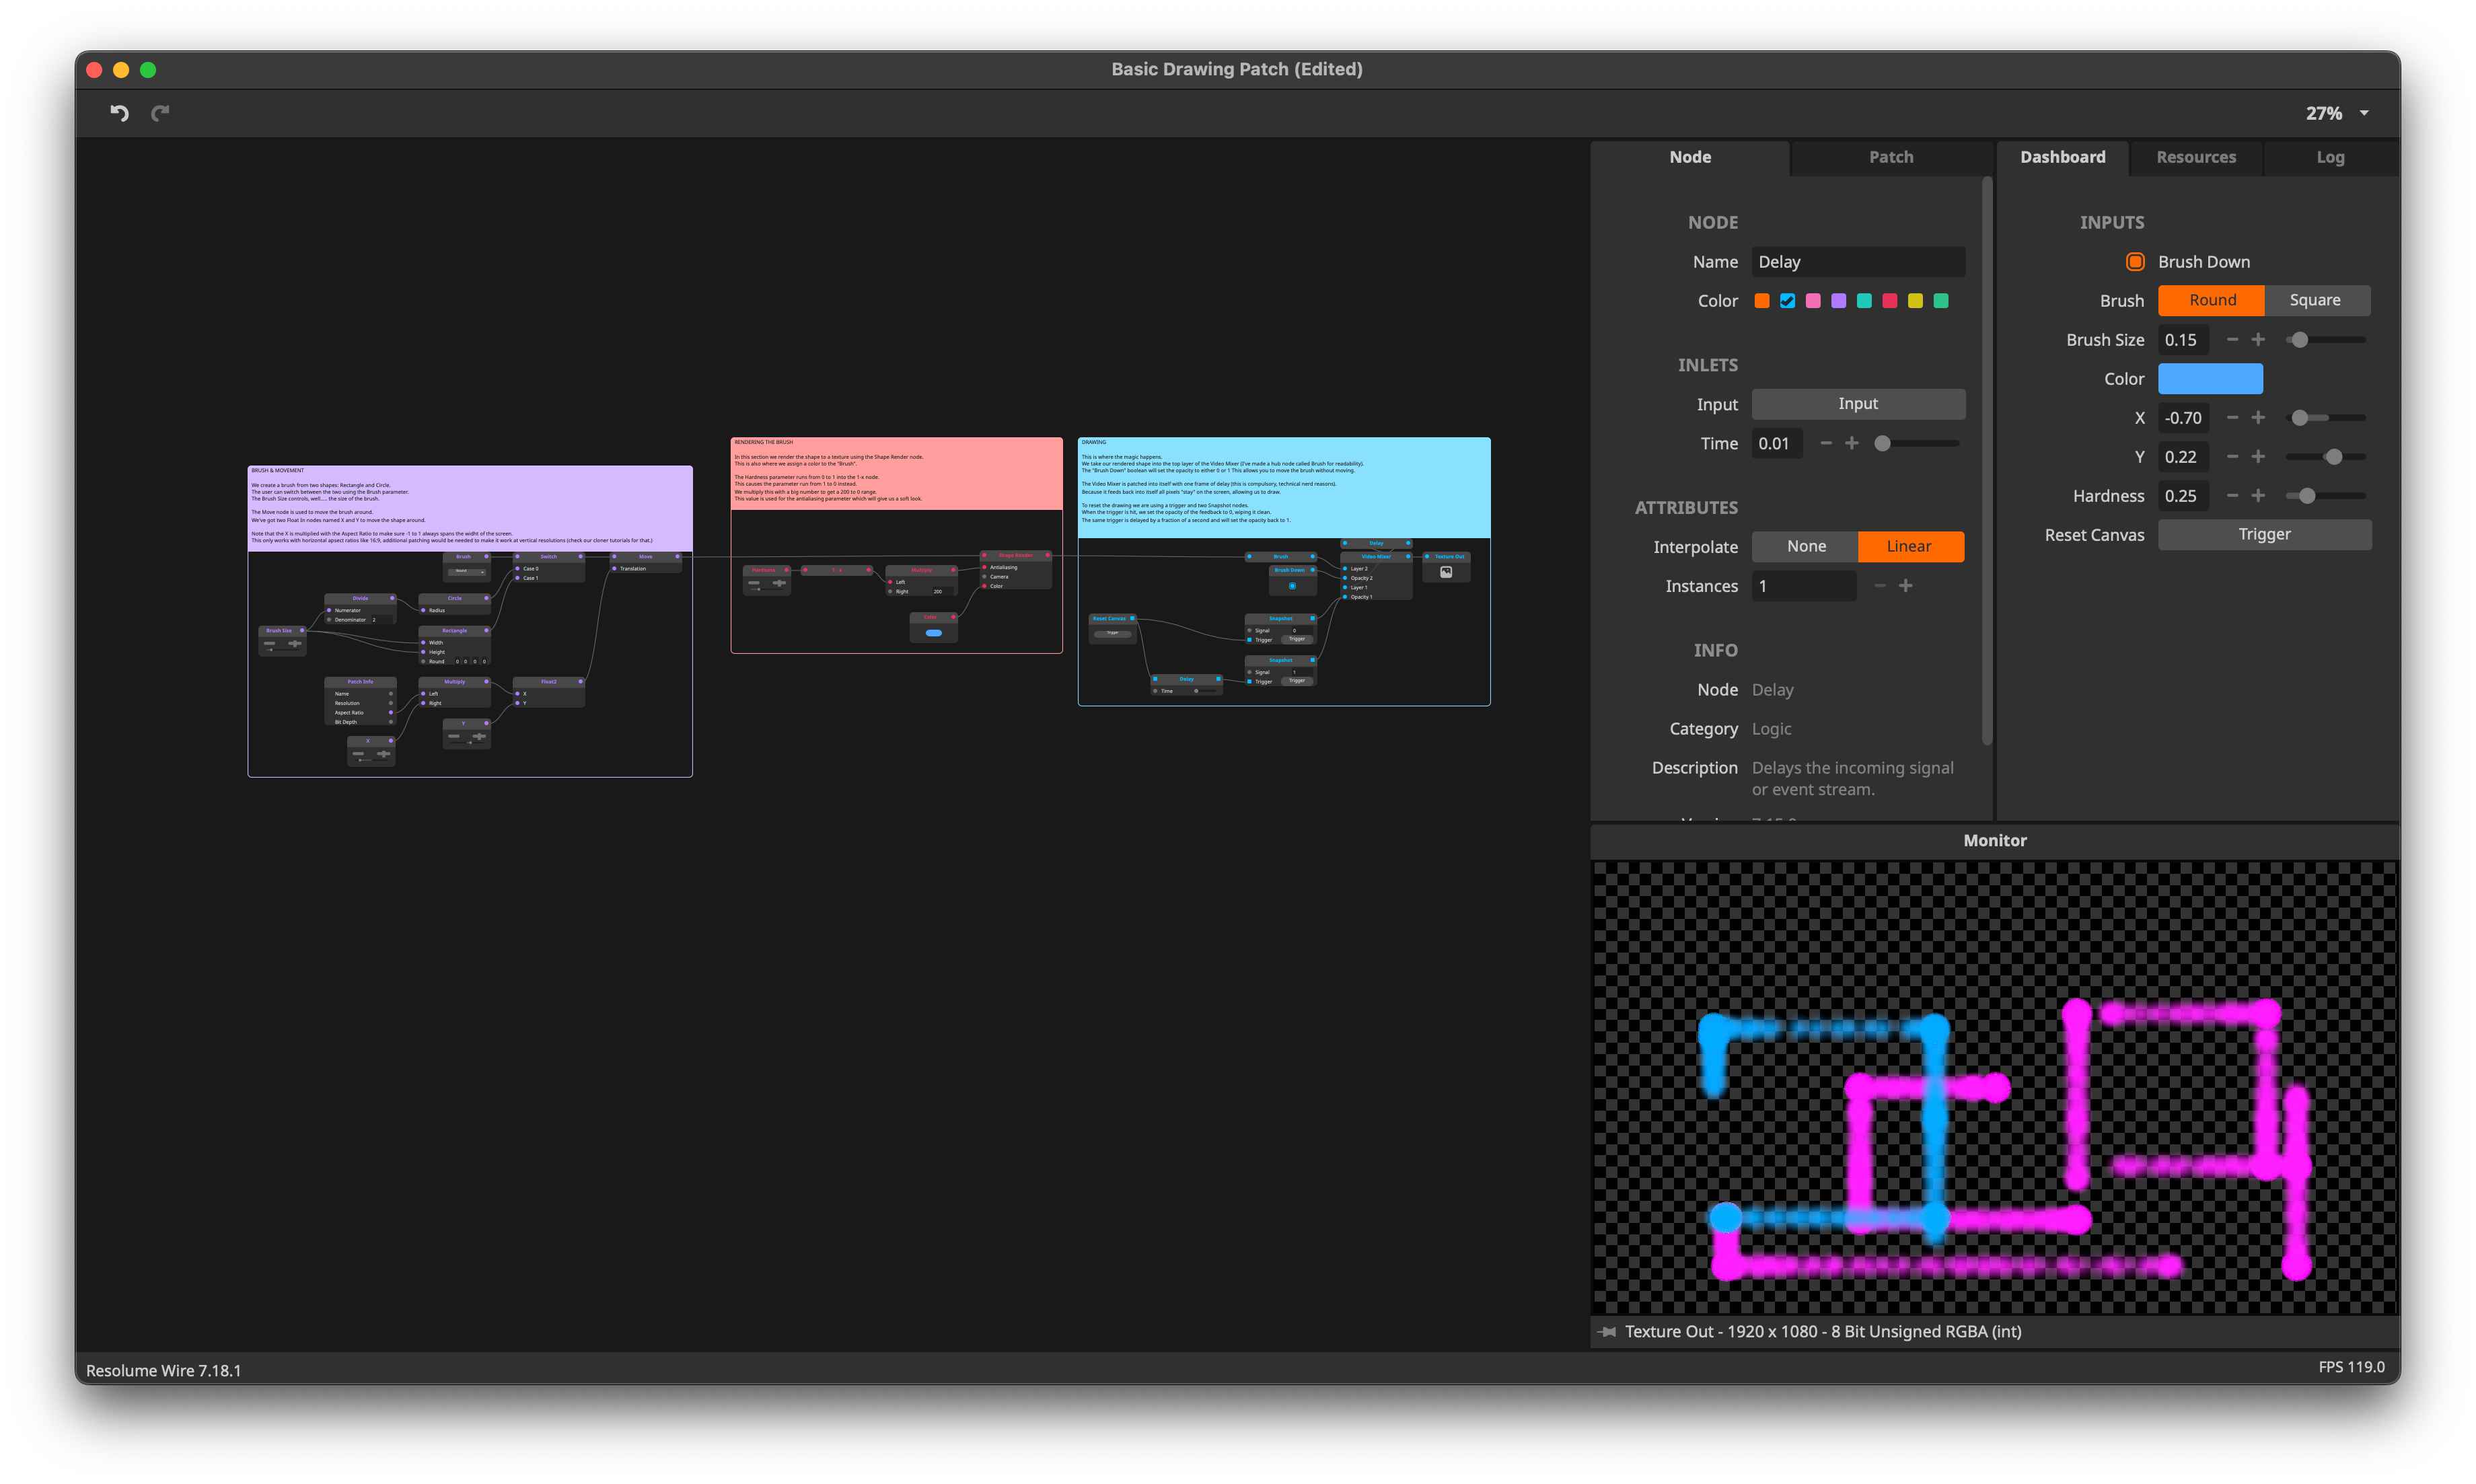Click the minus icon for X input
The height and width of the screenshot is (1484, 2476).
[x=2232, y=418]
